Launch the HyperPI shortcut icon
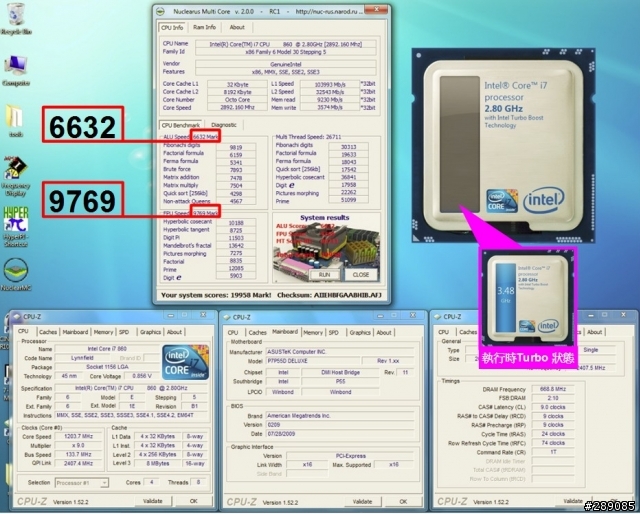 [x=16, y=227]
